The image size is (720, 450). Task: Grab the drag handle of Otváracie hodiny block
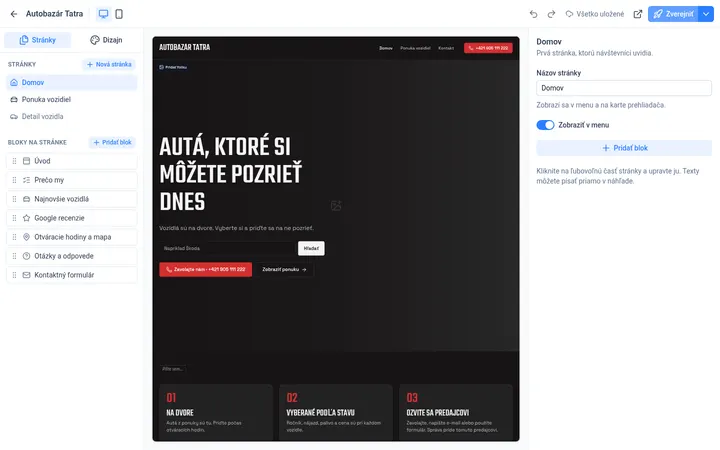pyautogui.click(x=14, y=237)
